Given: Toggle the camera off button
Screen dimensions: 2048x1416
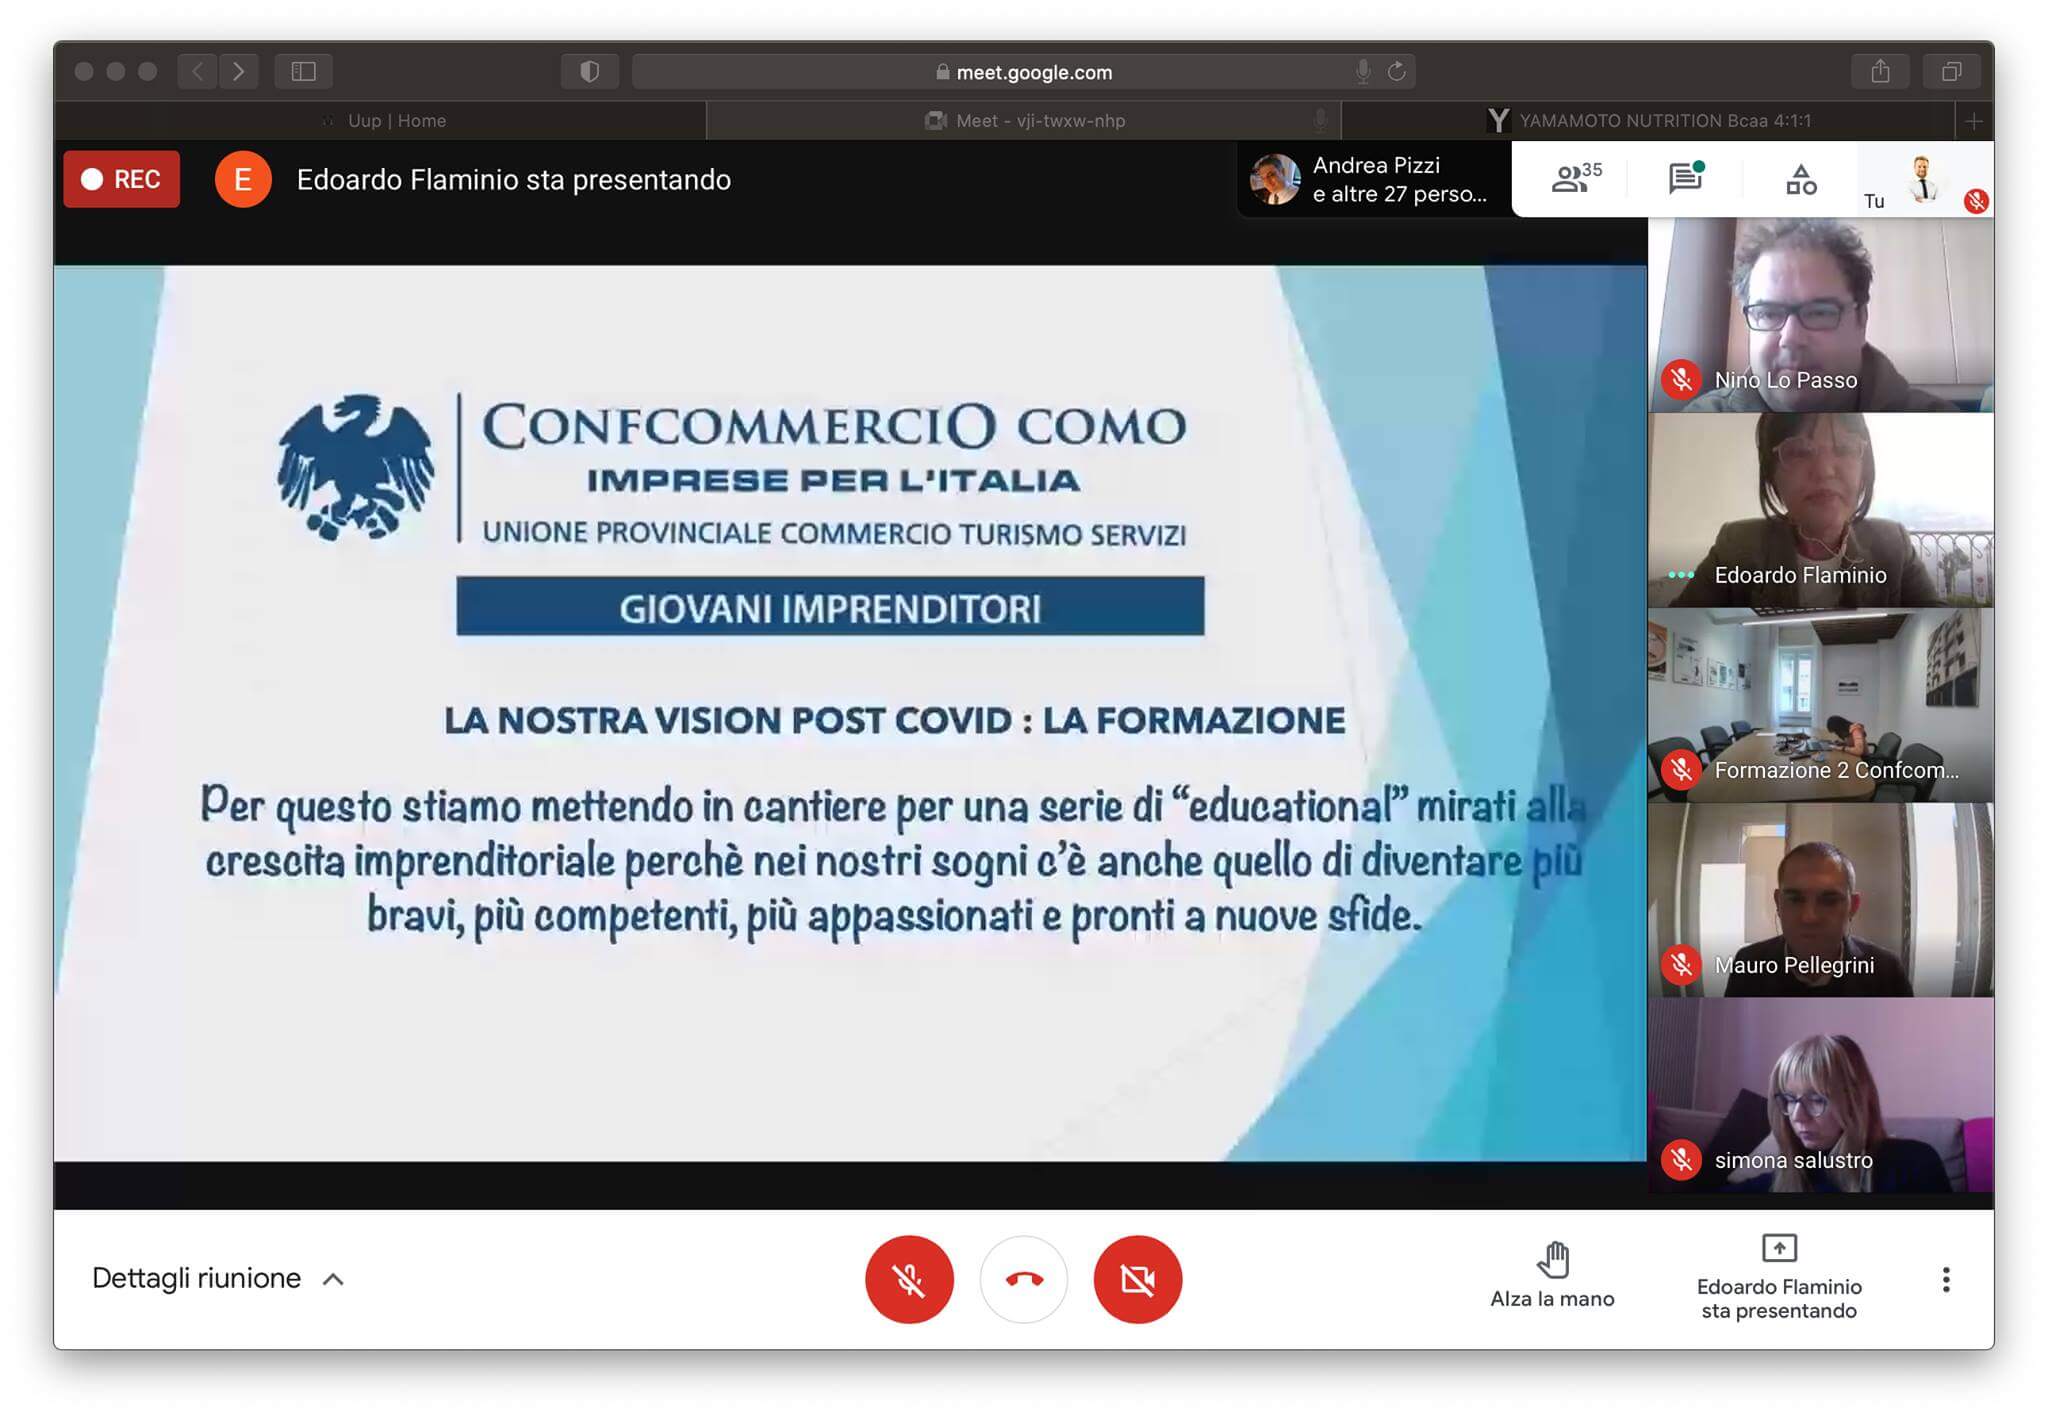Looking at the screenshot, I should coord(1137,1279).
